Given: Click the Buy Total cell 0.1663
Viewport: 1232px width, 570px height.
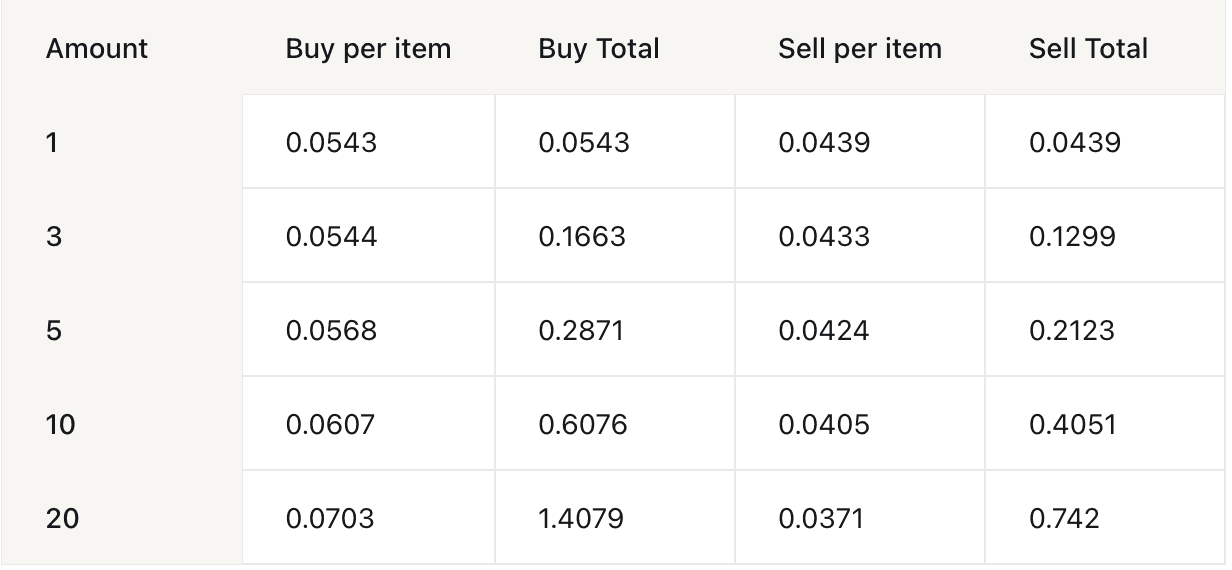Looking at the screenshot, I should click(581, 236).
